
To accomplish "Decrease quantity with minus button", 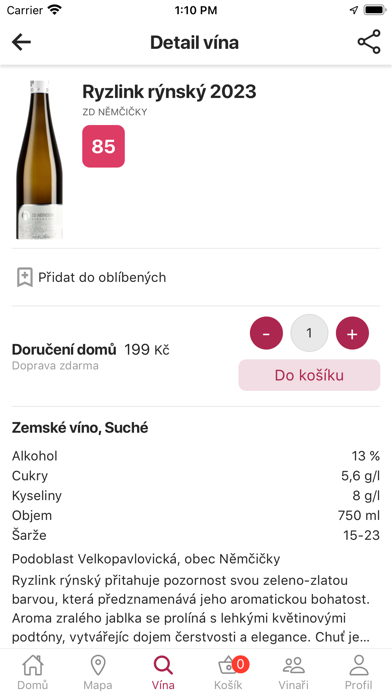I will (266, 333).
